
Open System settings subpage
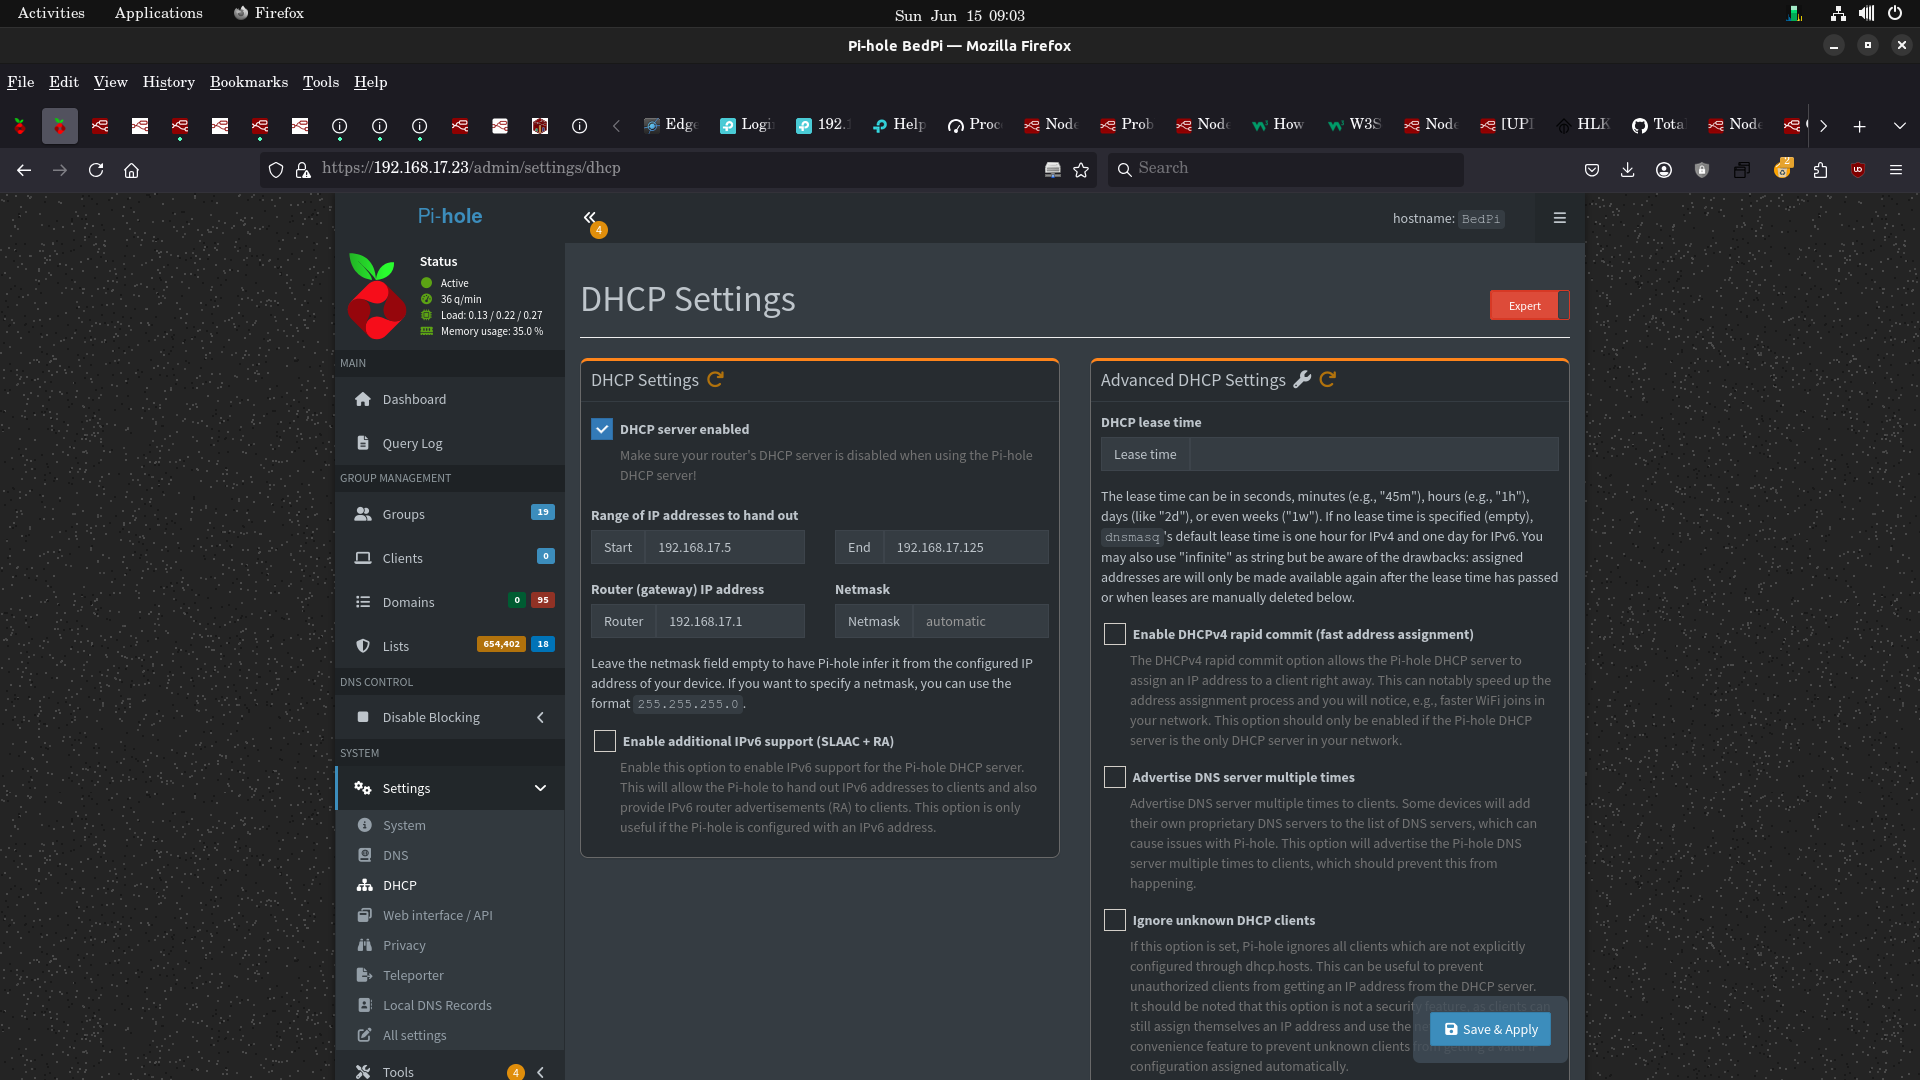pyautogui.click(x=450, y=825)
